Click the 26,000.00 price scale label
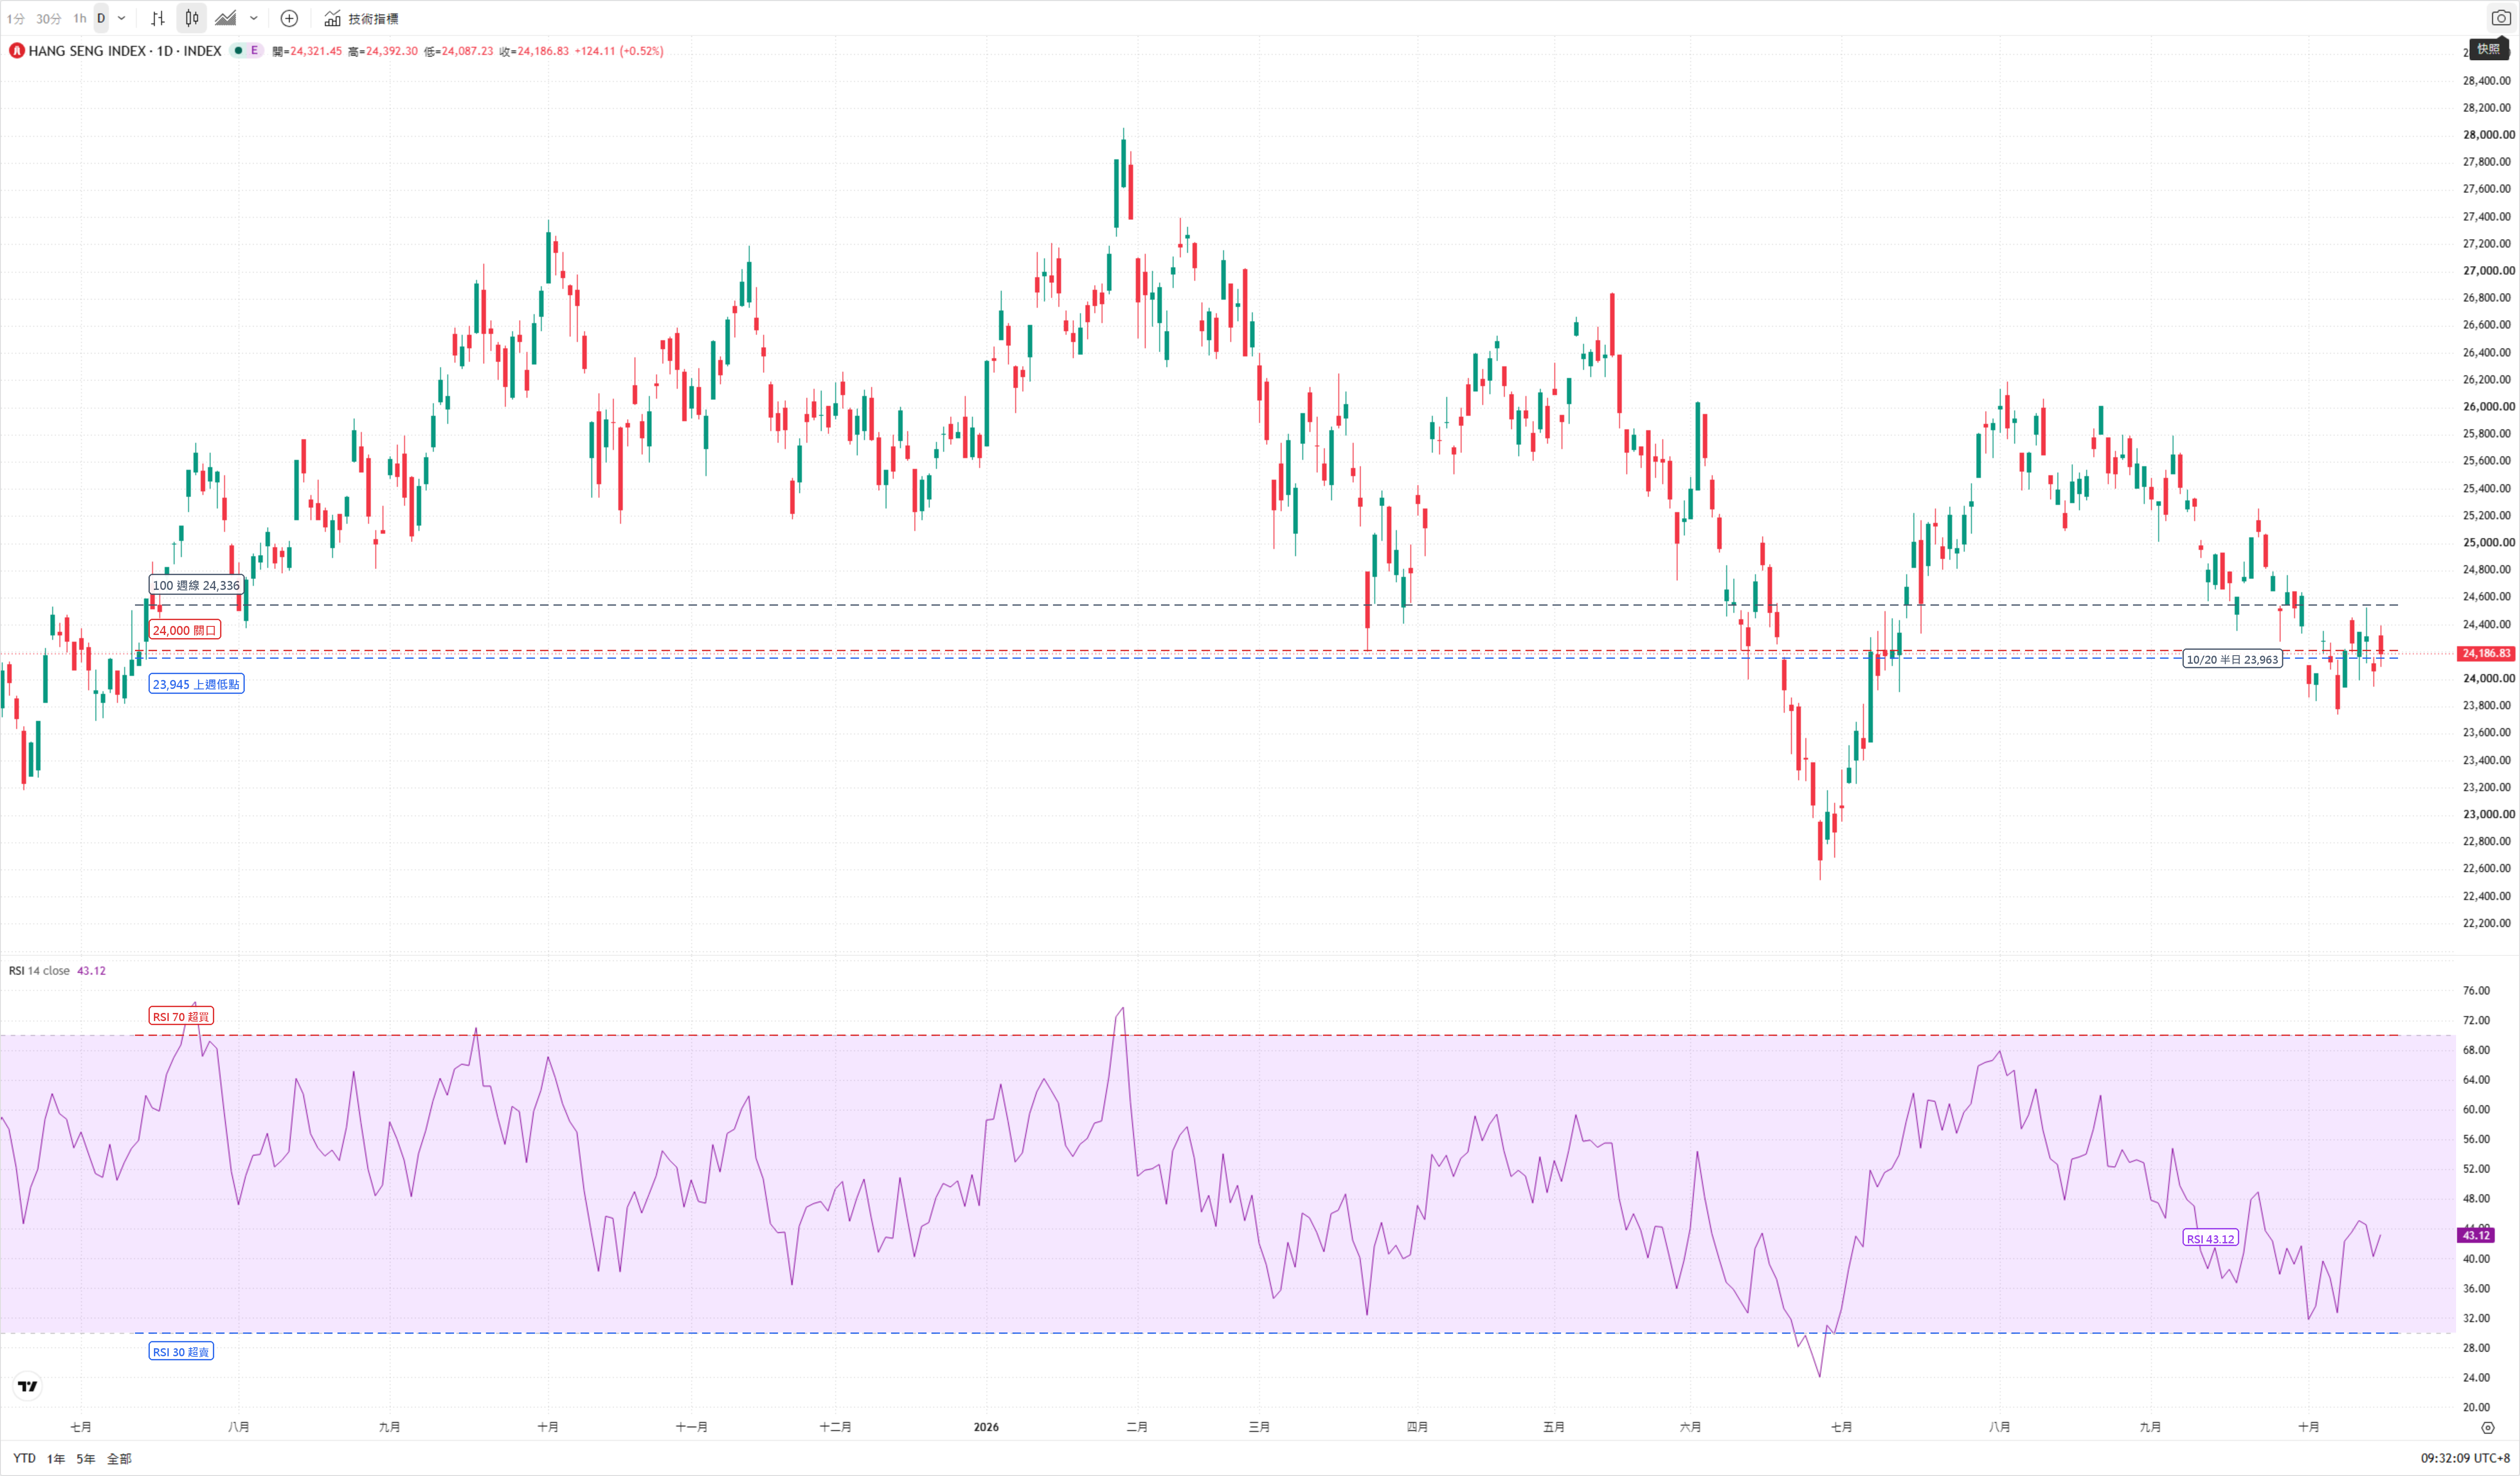Image resolution: width=2520 pixels, height=1476 pixels. tap(2488, 407)
